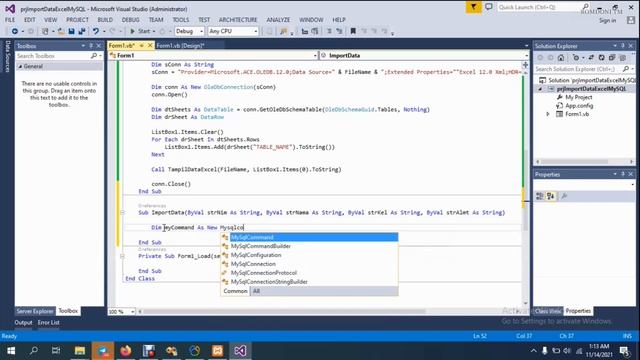Click the Open File toolbar icon
Viewport: 640px width, 360px height.
click(x=61, y=31)
